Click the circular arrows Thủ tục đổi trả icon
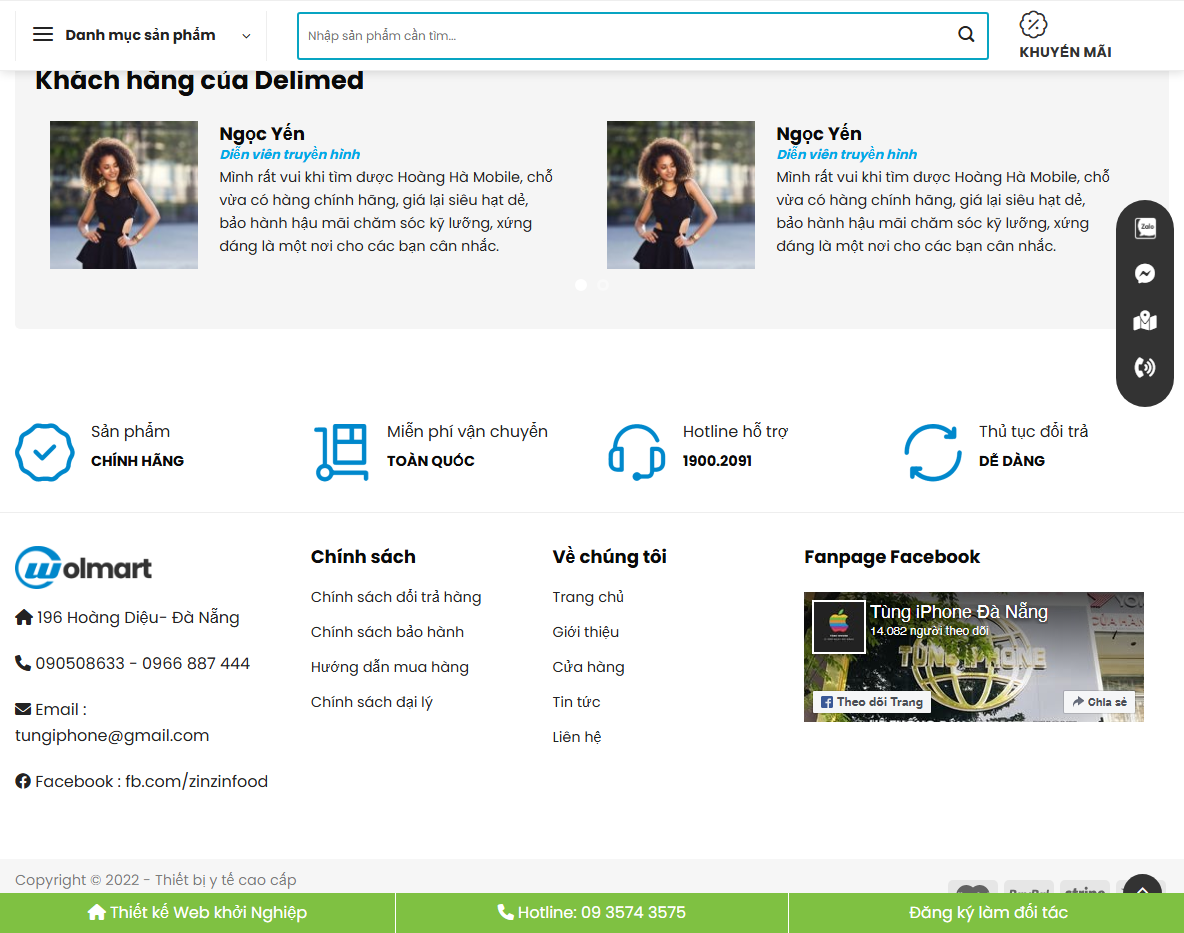1184x933 pixels. (932, 452)
